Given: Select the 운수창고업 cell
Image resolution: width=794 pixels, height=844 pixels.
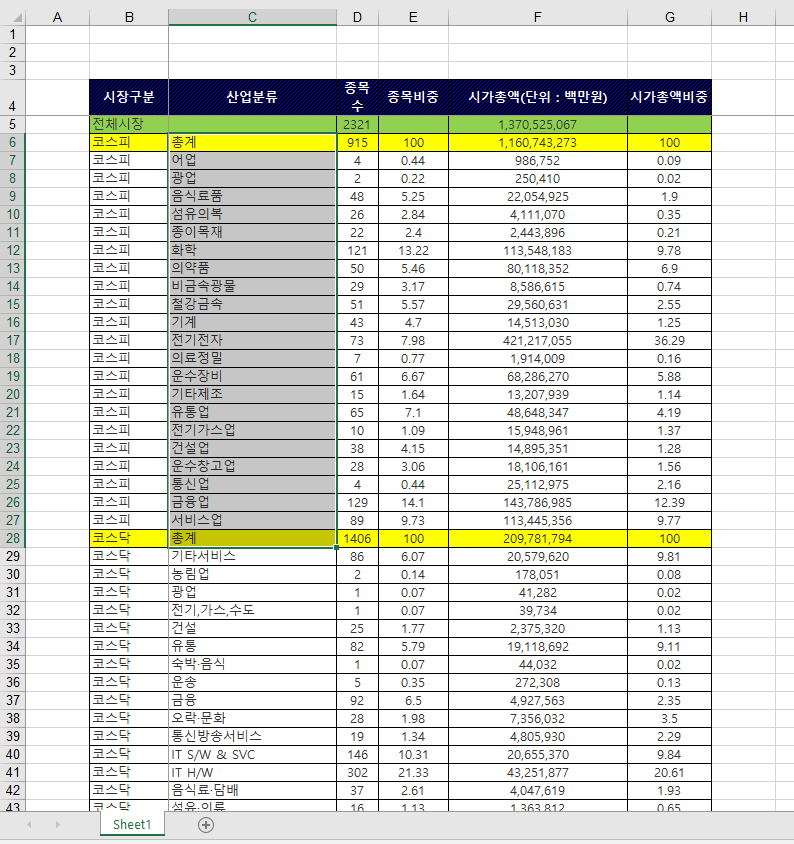Looking at the screenshot, I should [252, 467].
